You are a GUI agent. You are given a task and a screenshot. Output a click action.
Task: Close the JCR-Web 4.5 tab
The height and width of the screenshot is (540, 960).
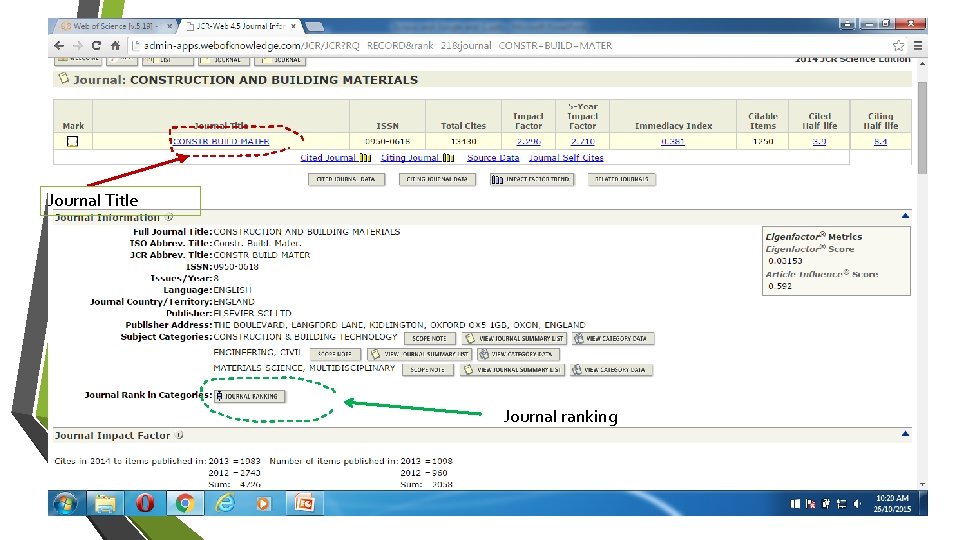[294, 26]
